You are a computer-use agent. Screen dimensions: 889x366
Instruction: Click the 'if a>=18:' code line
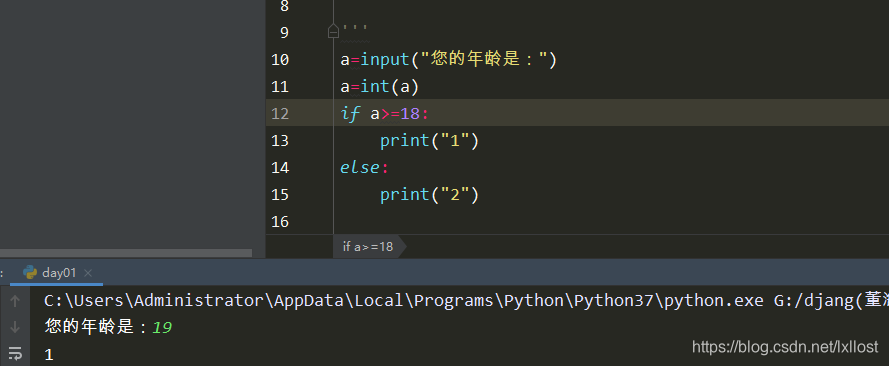point(385,113)
